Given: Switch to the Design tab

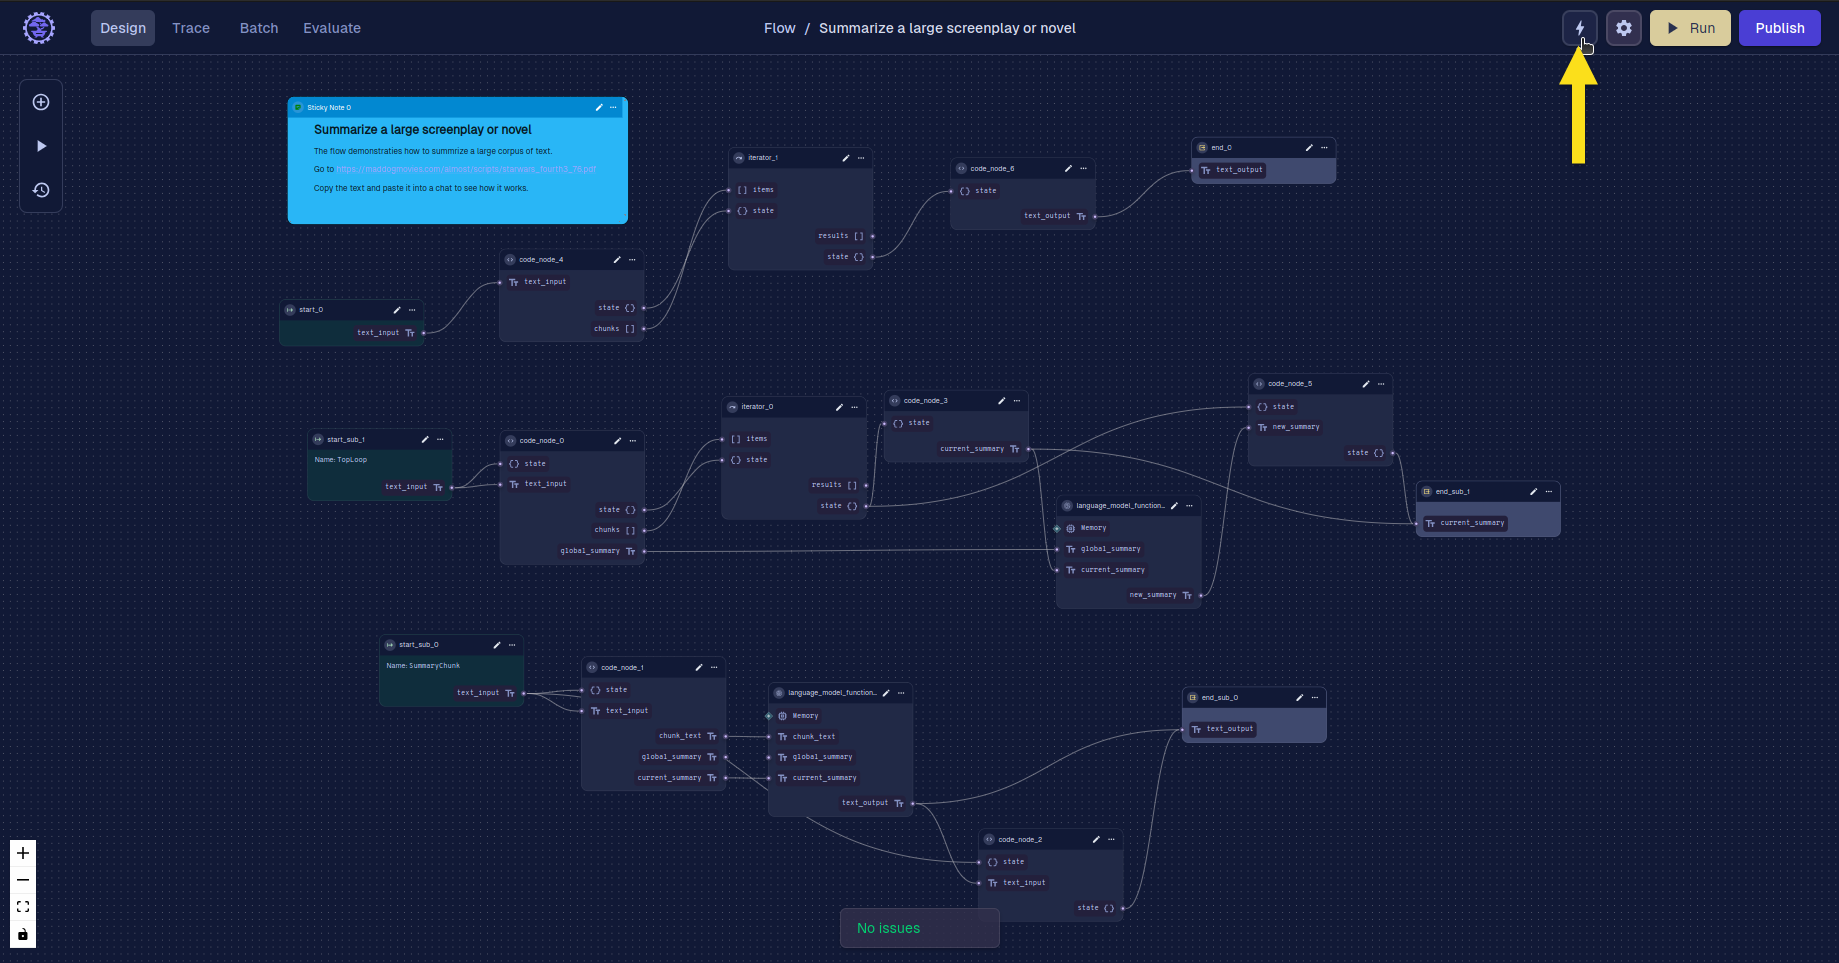Looking at the screenshot, I should (123, 28).
